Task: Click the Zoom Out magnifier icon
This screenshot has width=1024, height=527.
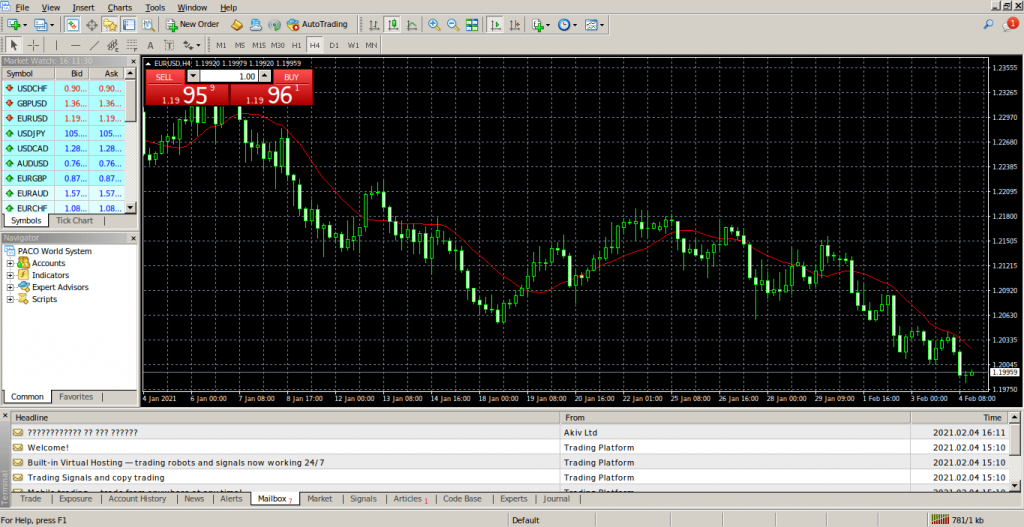Action: pos(452,24)
